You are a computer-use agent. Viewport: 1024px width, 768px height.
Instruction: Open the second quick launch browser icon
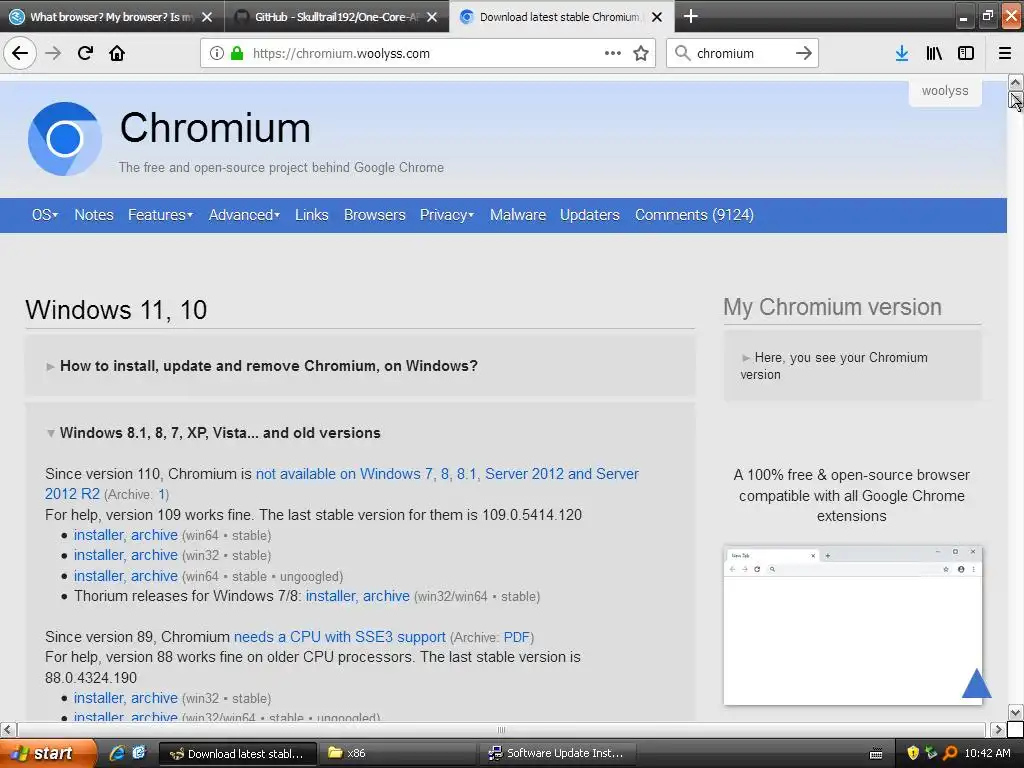139,753
